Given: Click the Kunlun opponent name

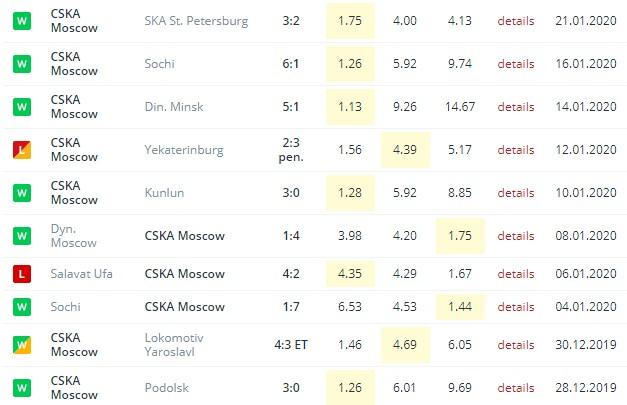Looking at the screenshot, I should [x=164, y=193].
